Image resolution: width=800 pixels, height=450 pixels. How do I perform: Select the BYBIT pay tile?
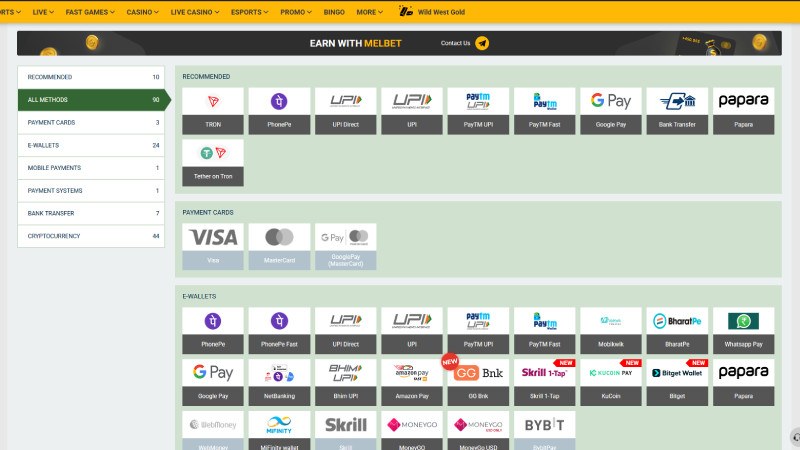(544, 430)
